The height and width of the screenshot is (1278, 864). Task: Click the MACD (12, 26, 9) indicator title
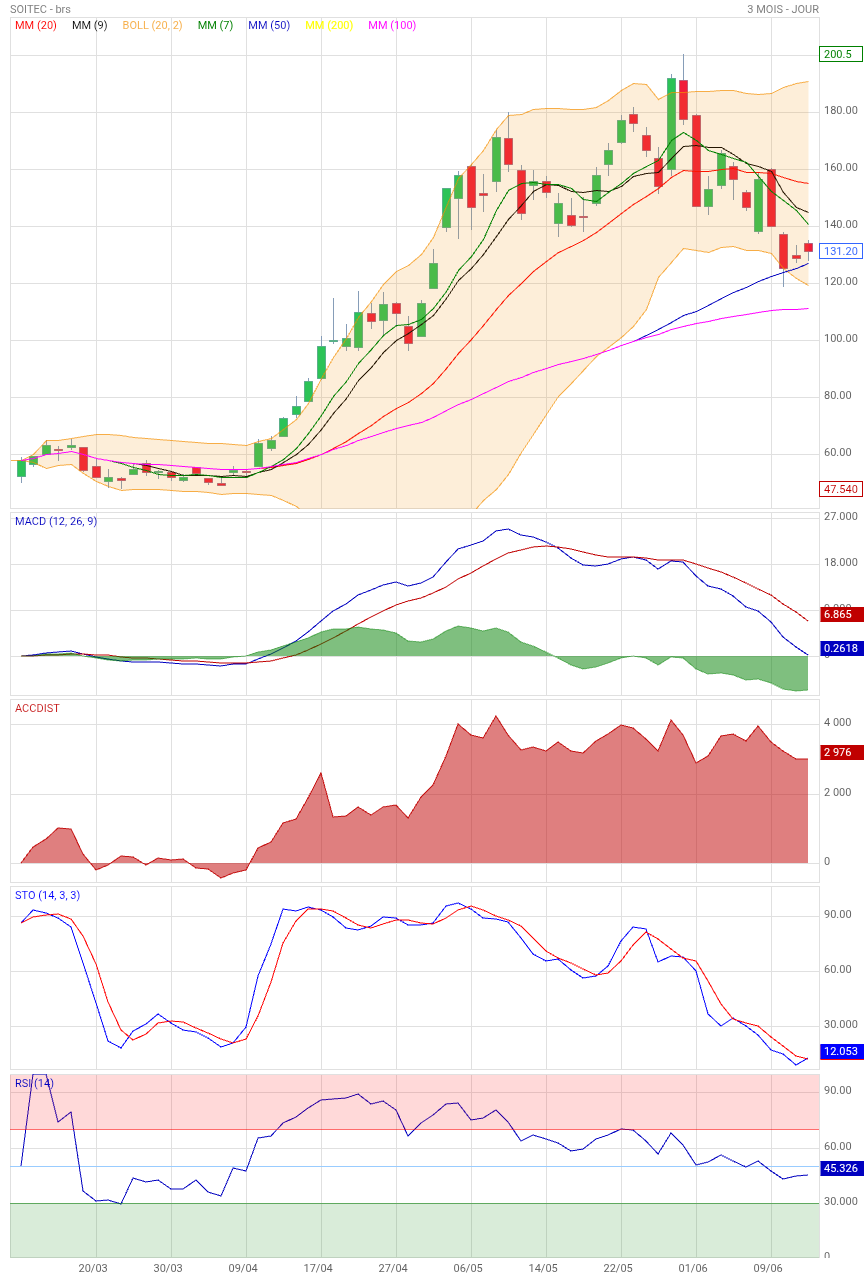56,521
